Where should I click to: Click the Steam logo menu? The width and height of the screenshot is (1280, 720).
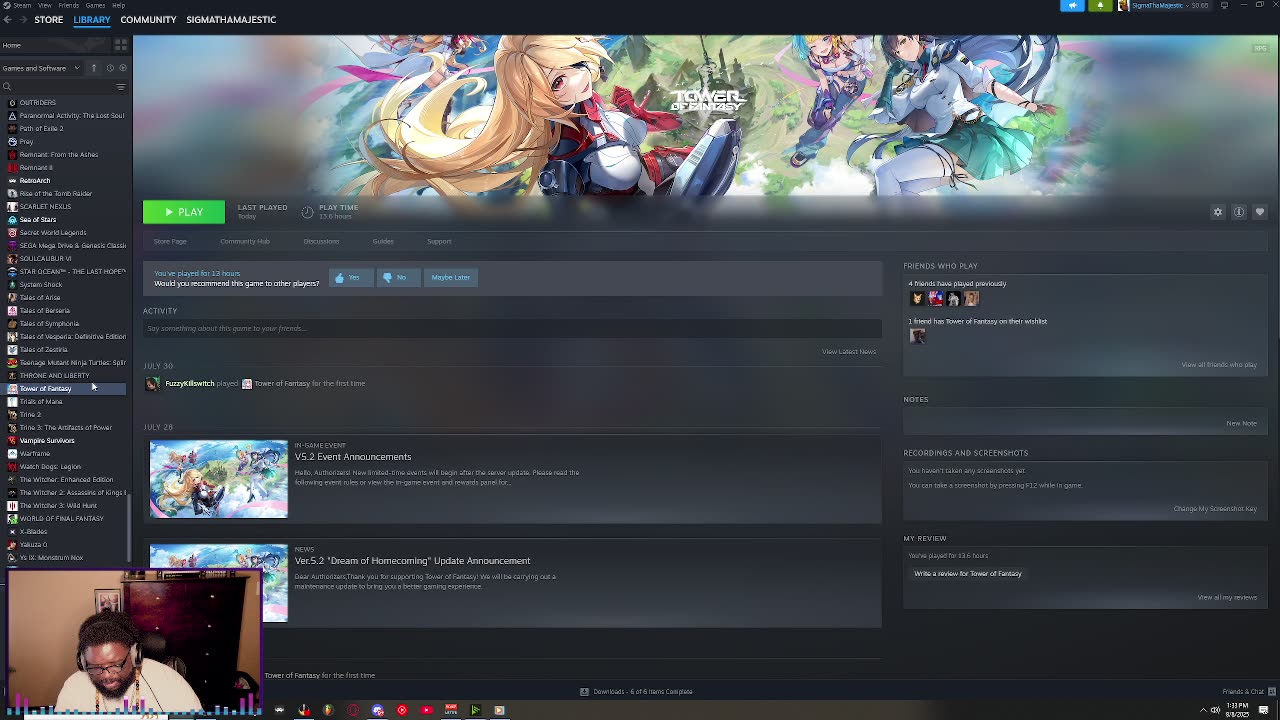(x=6, y=5)
